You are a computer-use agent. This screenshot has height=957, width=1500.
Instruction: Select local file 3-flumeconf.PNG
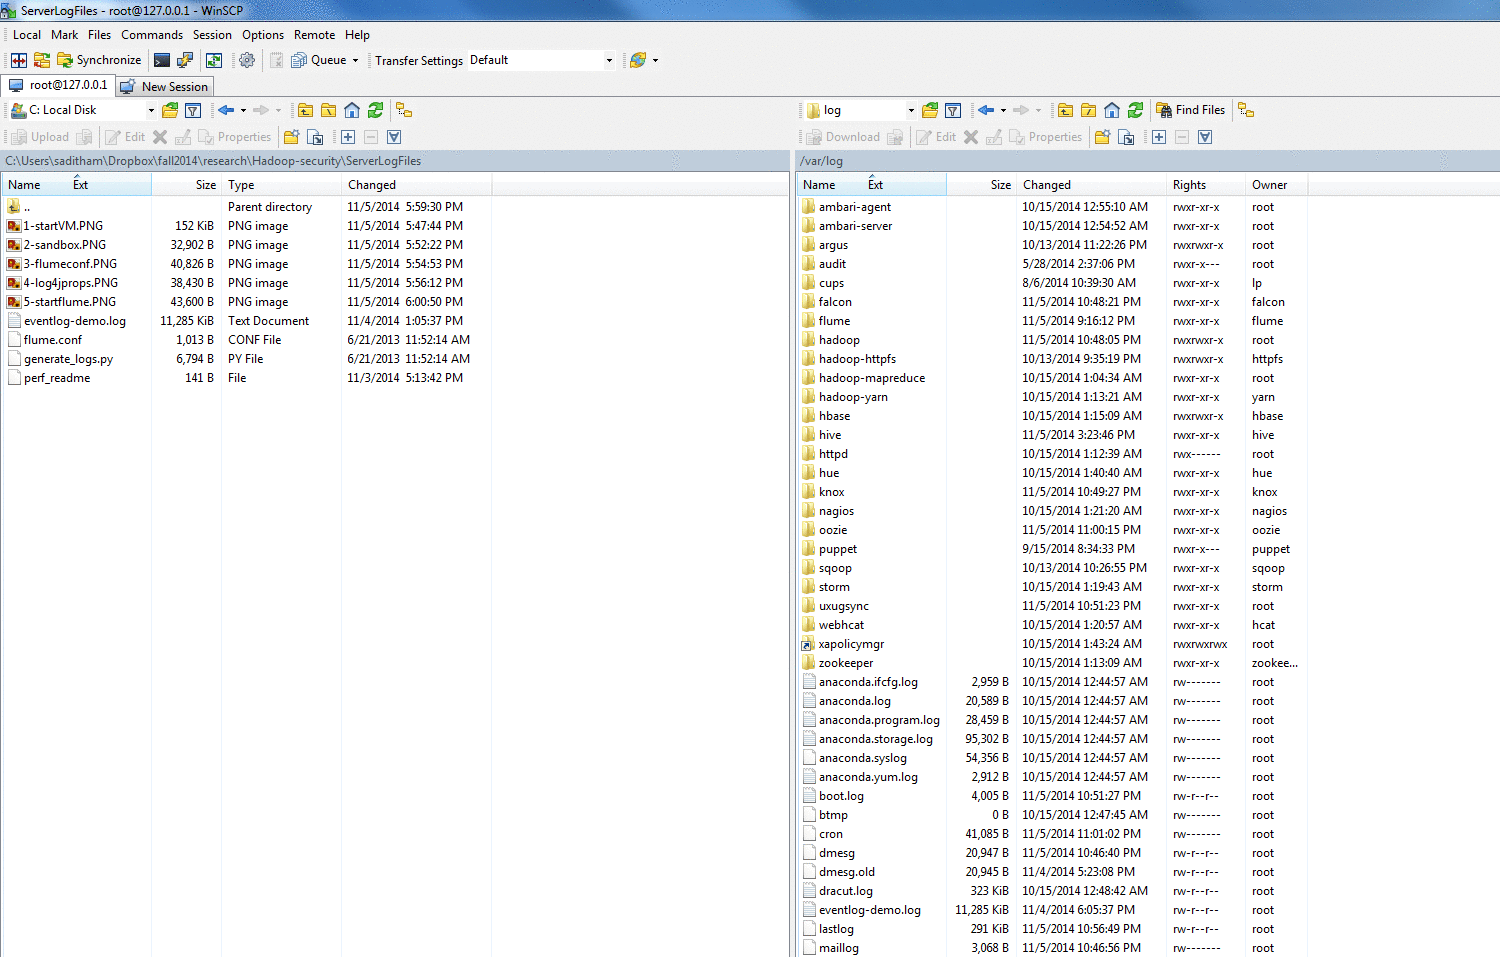point(70,264)
